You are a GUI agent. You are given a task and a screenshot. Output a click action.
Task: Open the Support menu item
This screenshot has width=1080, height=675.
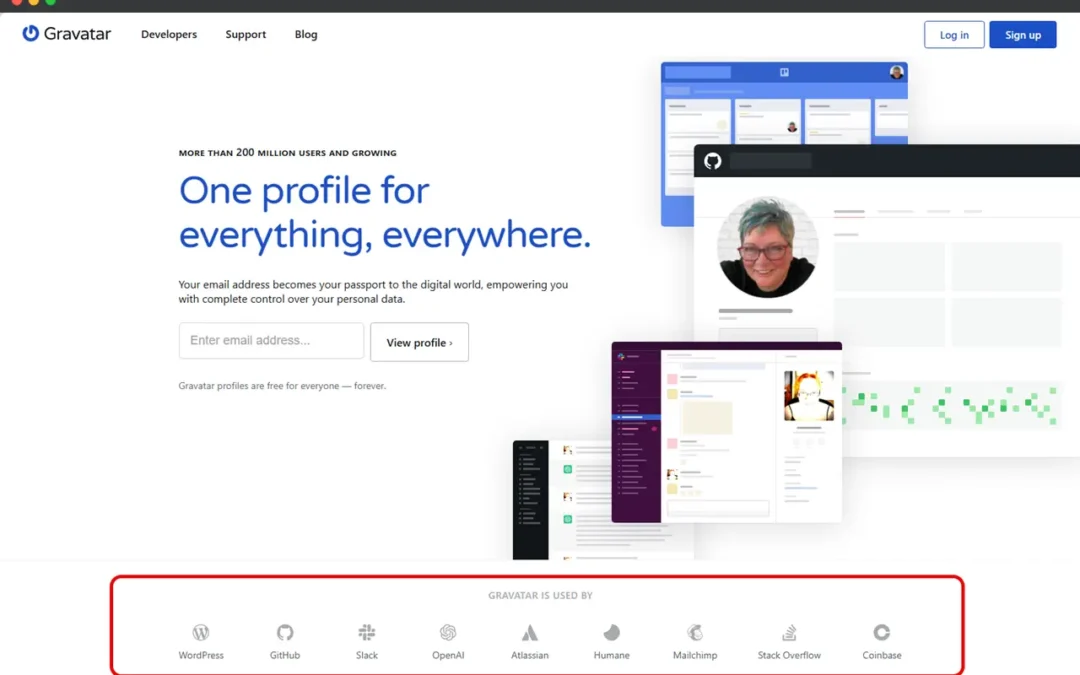point(245,34)
